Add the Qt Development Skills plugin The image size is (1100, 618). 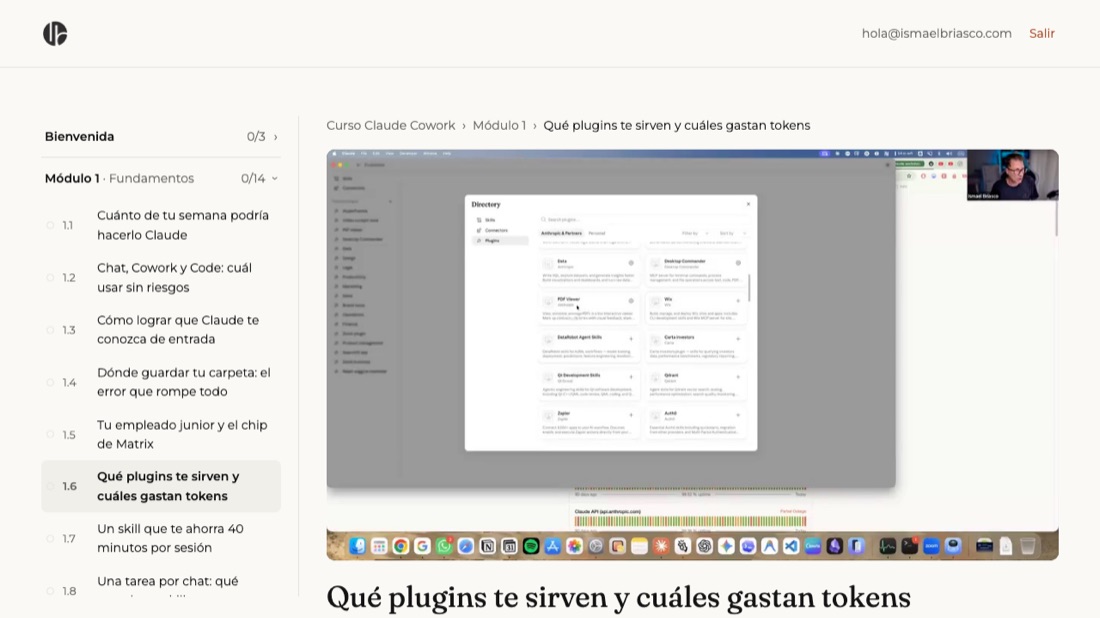[631, 377]
